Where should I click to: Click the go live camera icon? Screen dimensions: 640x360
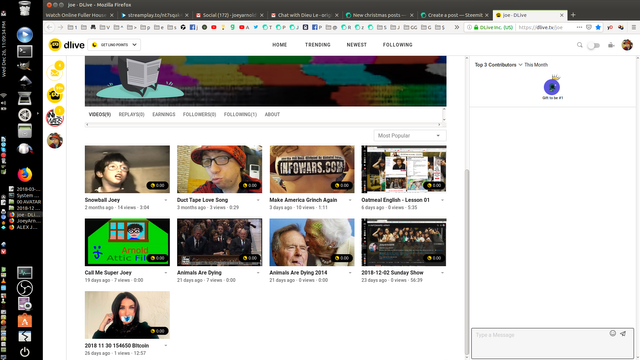pyautogui.click(x=611, y=45)
